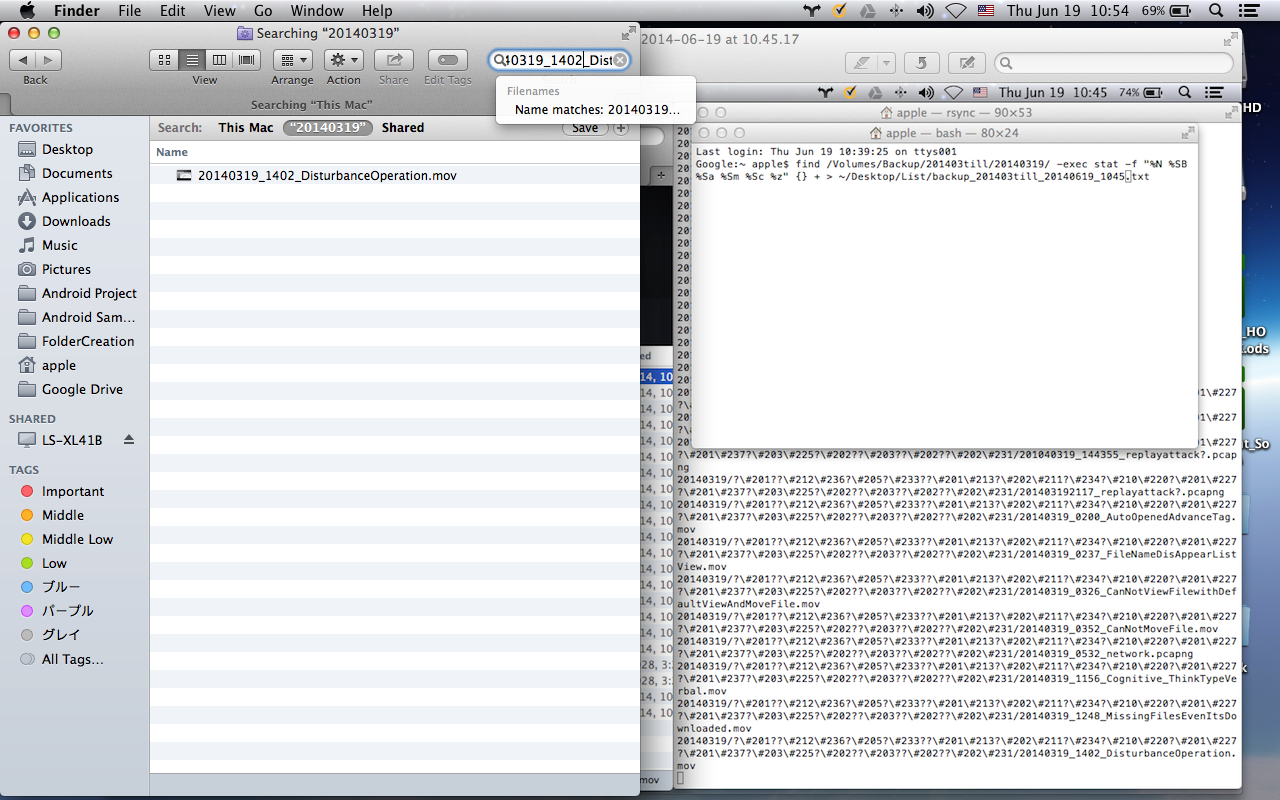Set search scope to This Mac
The width and height of the screenshot is (1280, 800).
click(246, 128)
